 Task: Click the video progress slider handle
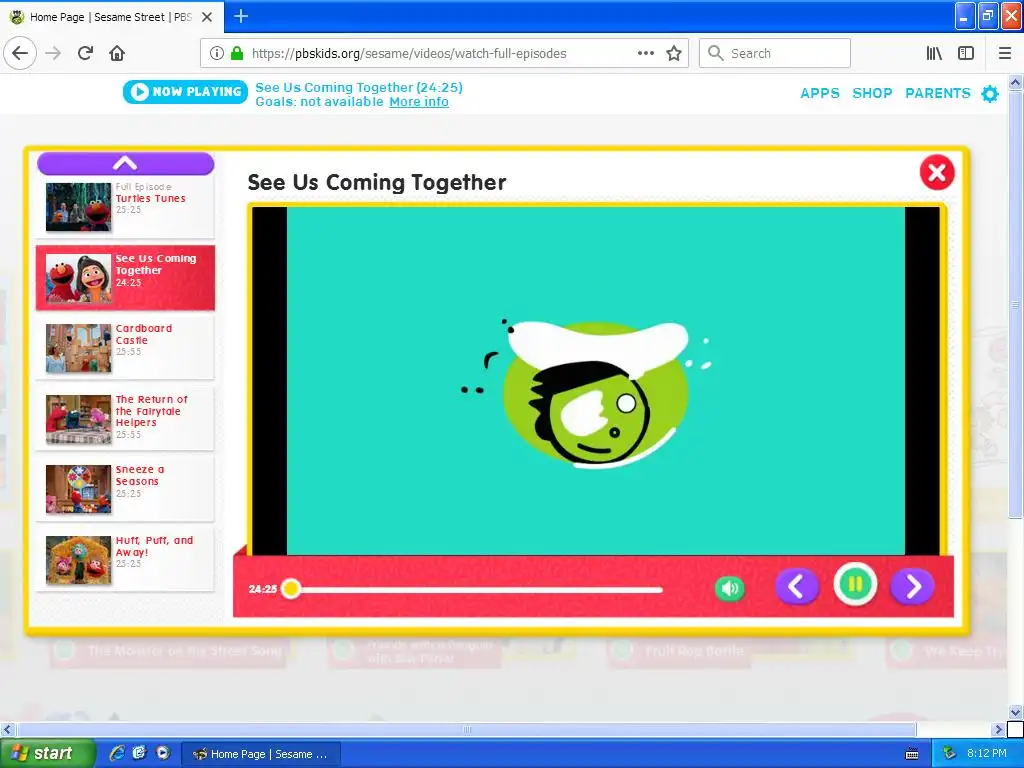click(291, 589)
